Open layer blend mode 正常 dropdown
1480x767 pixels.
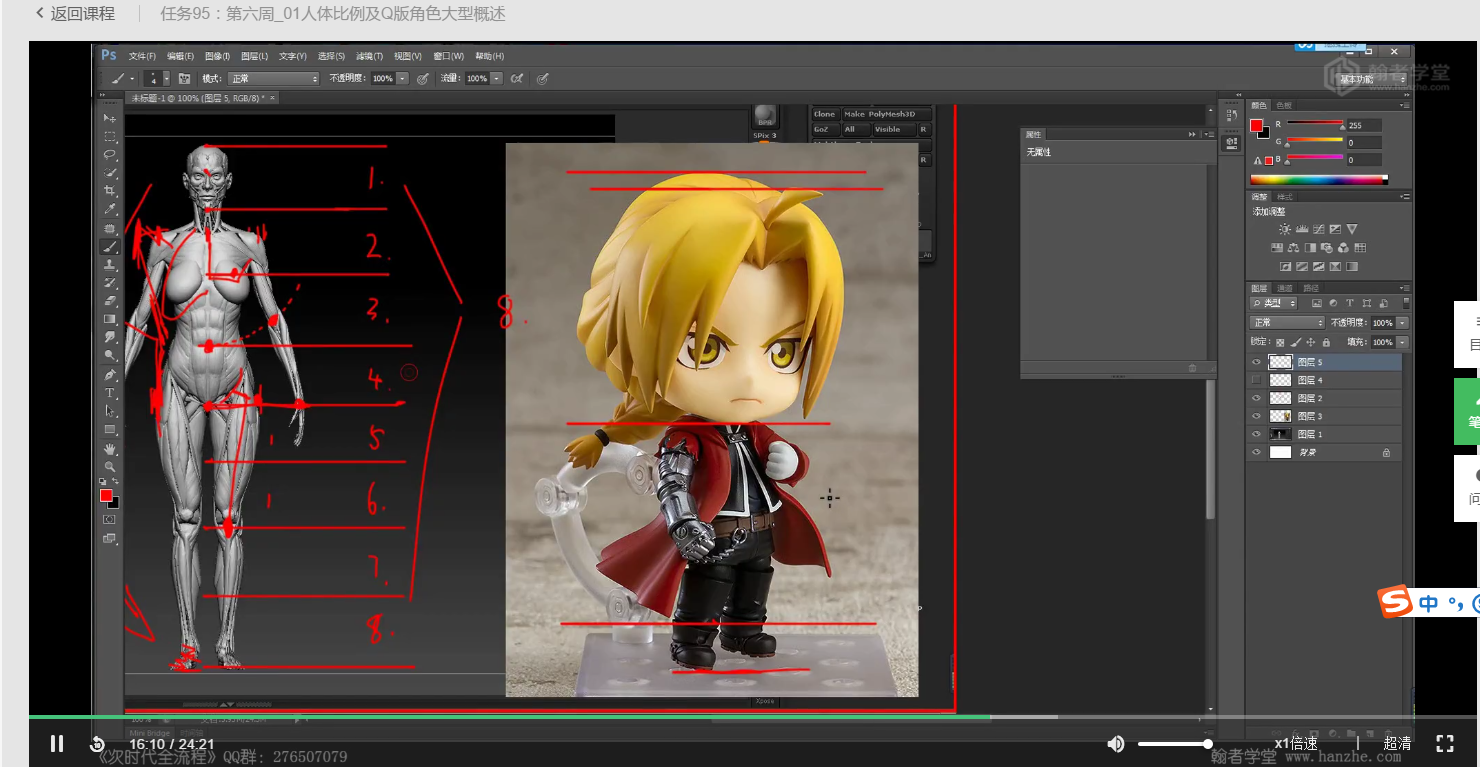point(1288,322)
